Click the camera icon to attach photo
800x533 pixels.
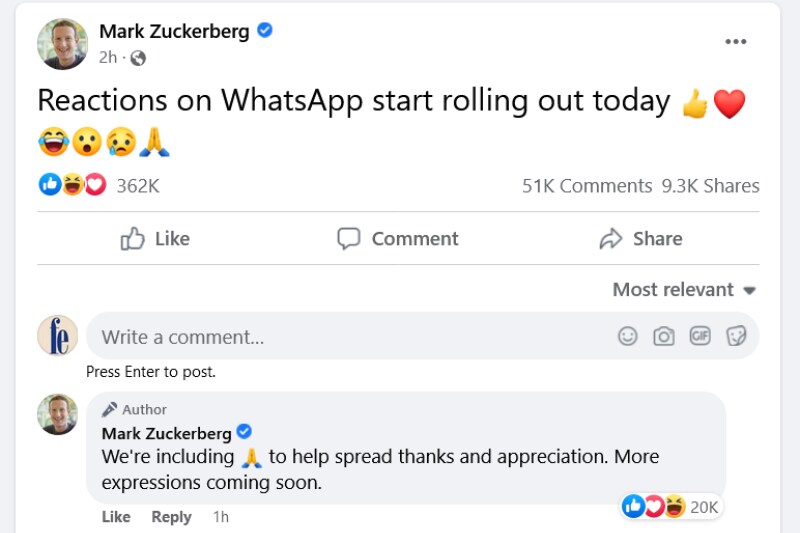pos(664,336)
